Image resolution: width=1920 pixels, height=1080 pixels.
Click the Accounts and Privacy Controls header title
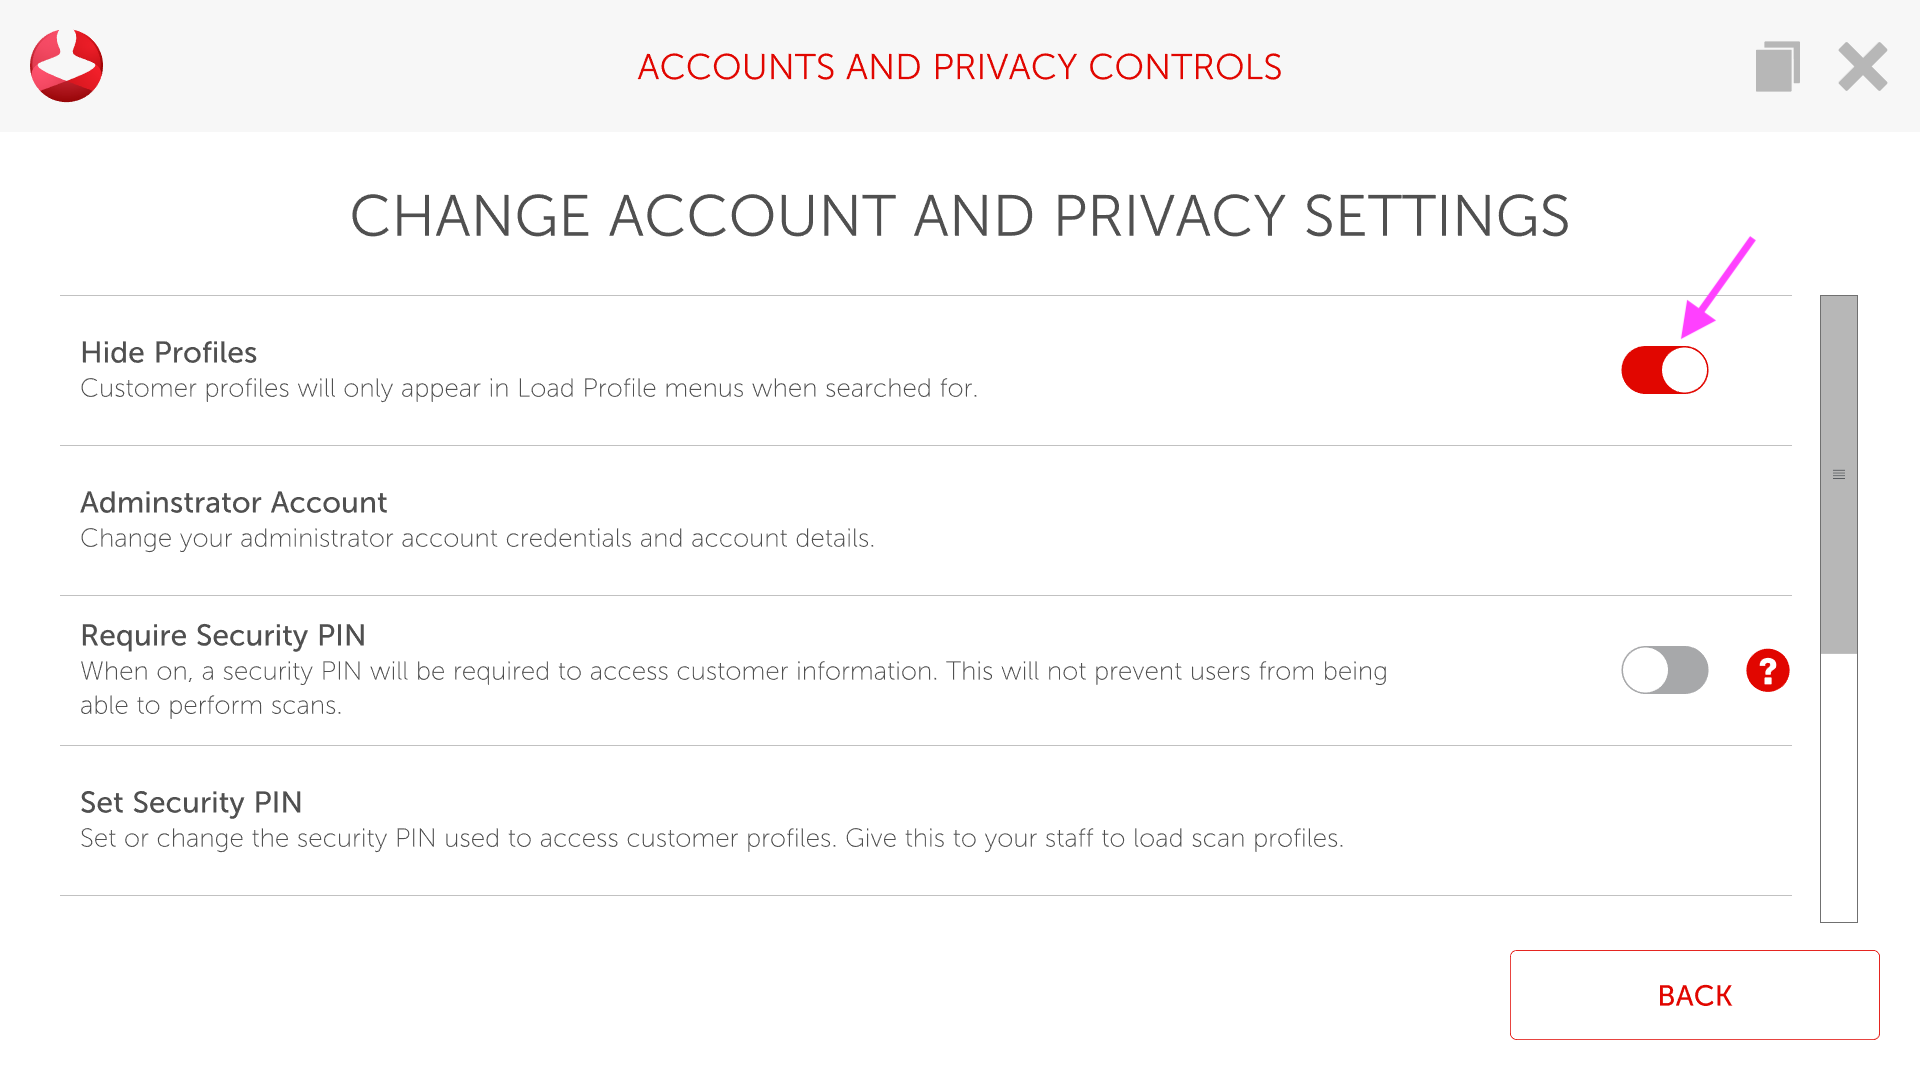pyautogui.click(x=959, y=67)
